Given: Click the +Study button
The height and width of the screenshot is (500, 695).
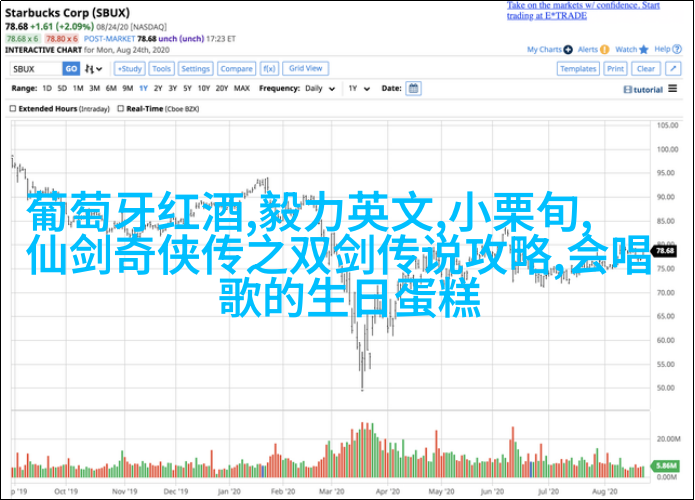Looking at the screenshot, I should (129, 69).
